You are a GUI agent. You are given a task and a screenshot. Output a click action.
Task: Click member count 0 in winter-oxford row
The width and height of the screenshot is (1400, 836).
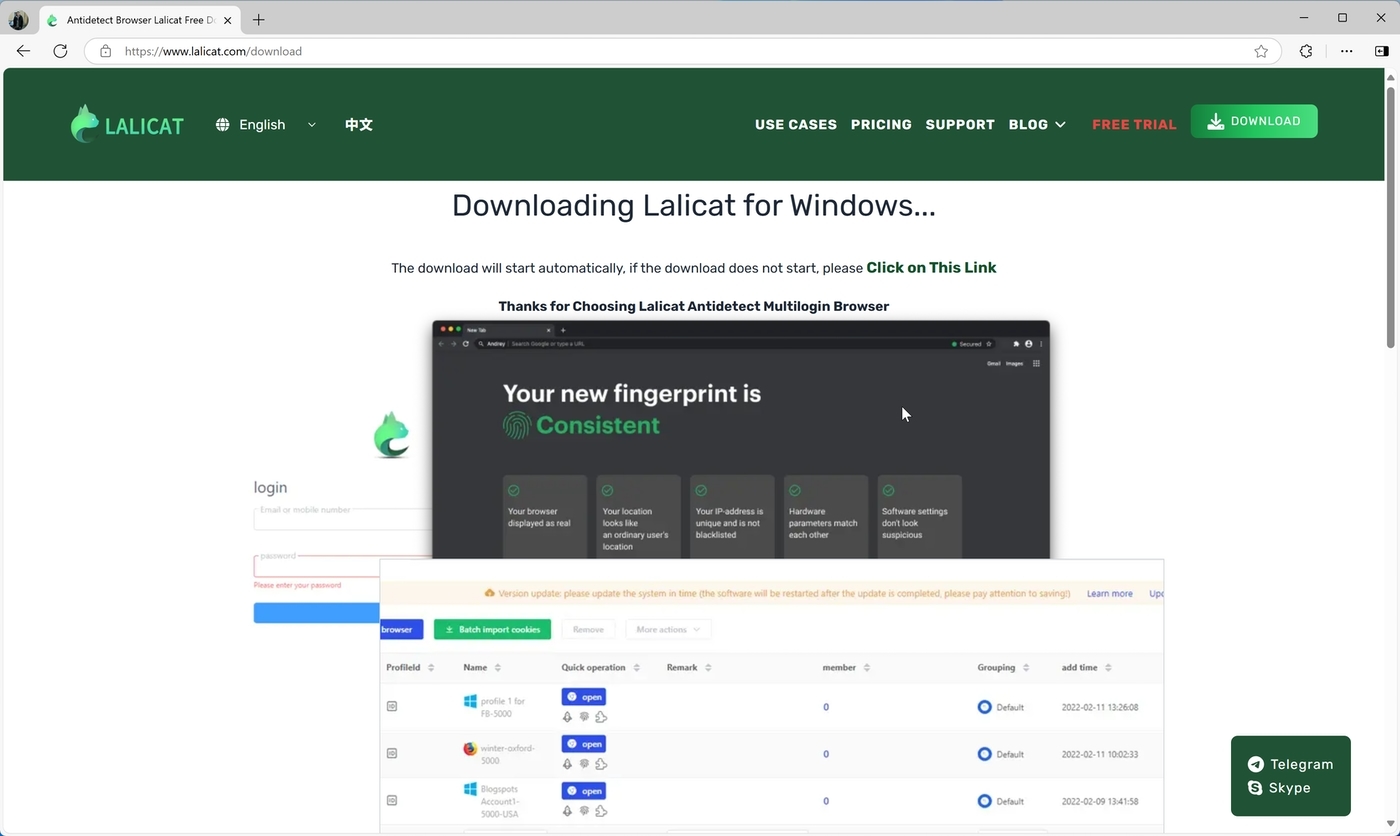pyautogui.click(x=826, y=754)
